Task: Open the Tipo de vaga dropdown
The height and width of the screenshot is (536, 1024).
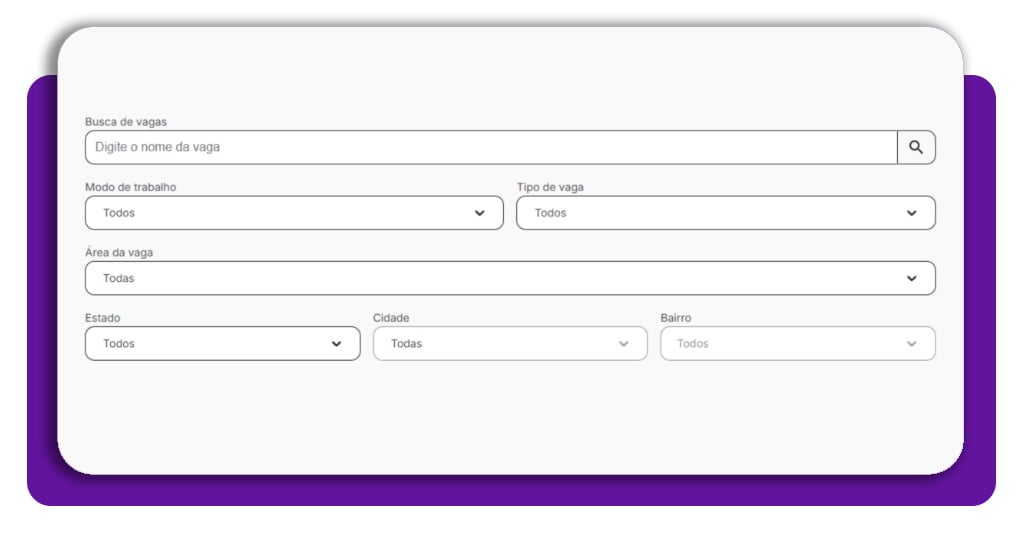Action: 726,213
